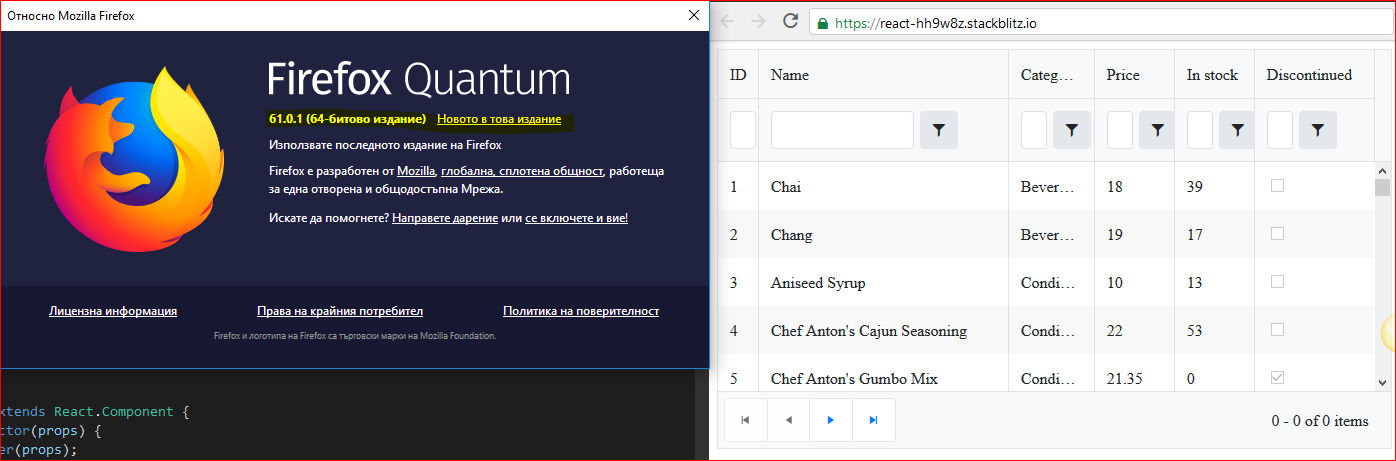Sort by the In stock column header
This screenshot has width=1396, height=461.
tap(1214, 75)
